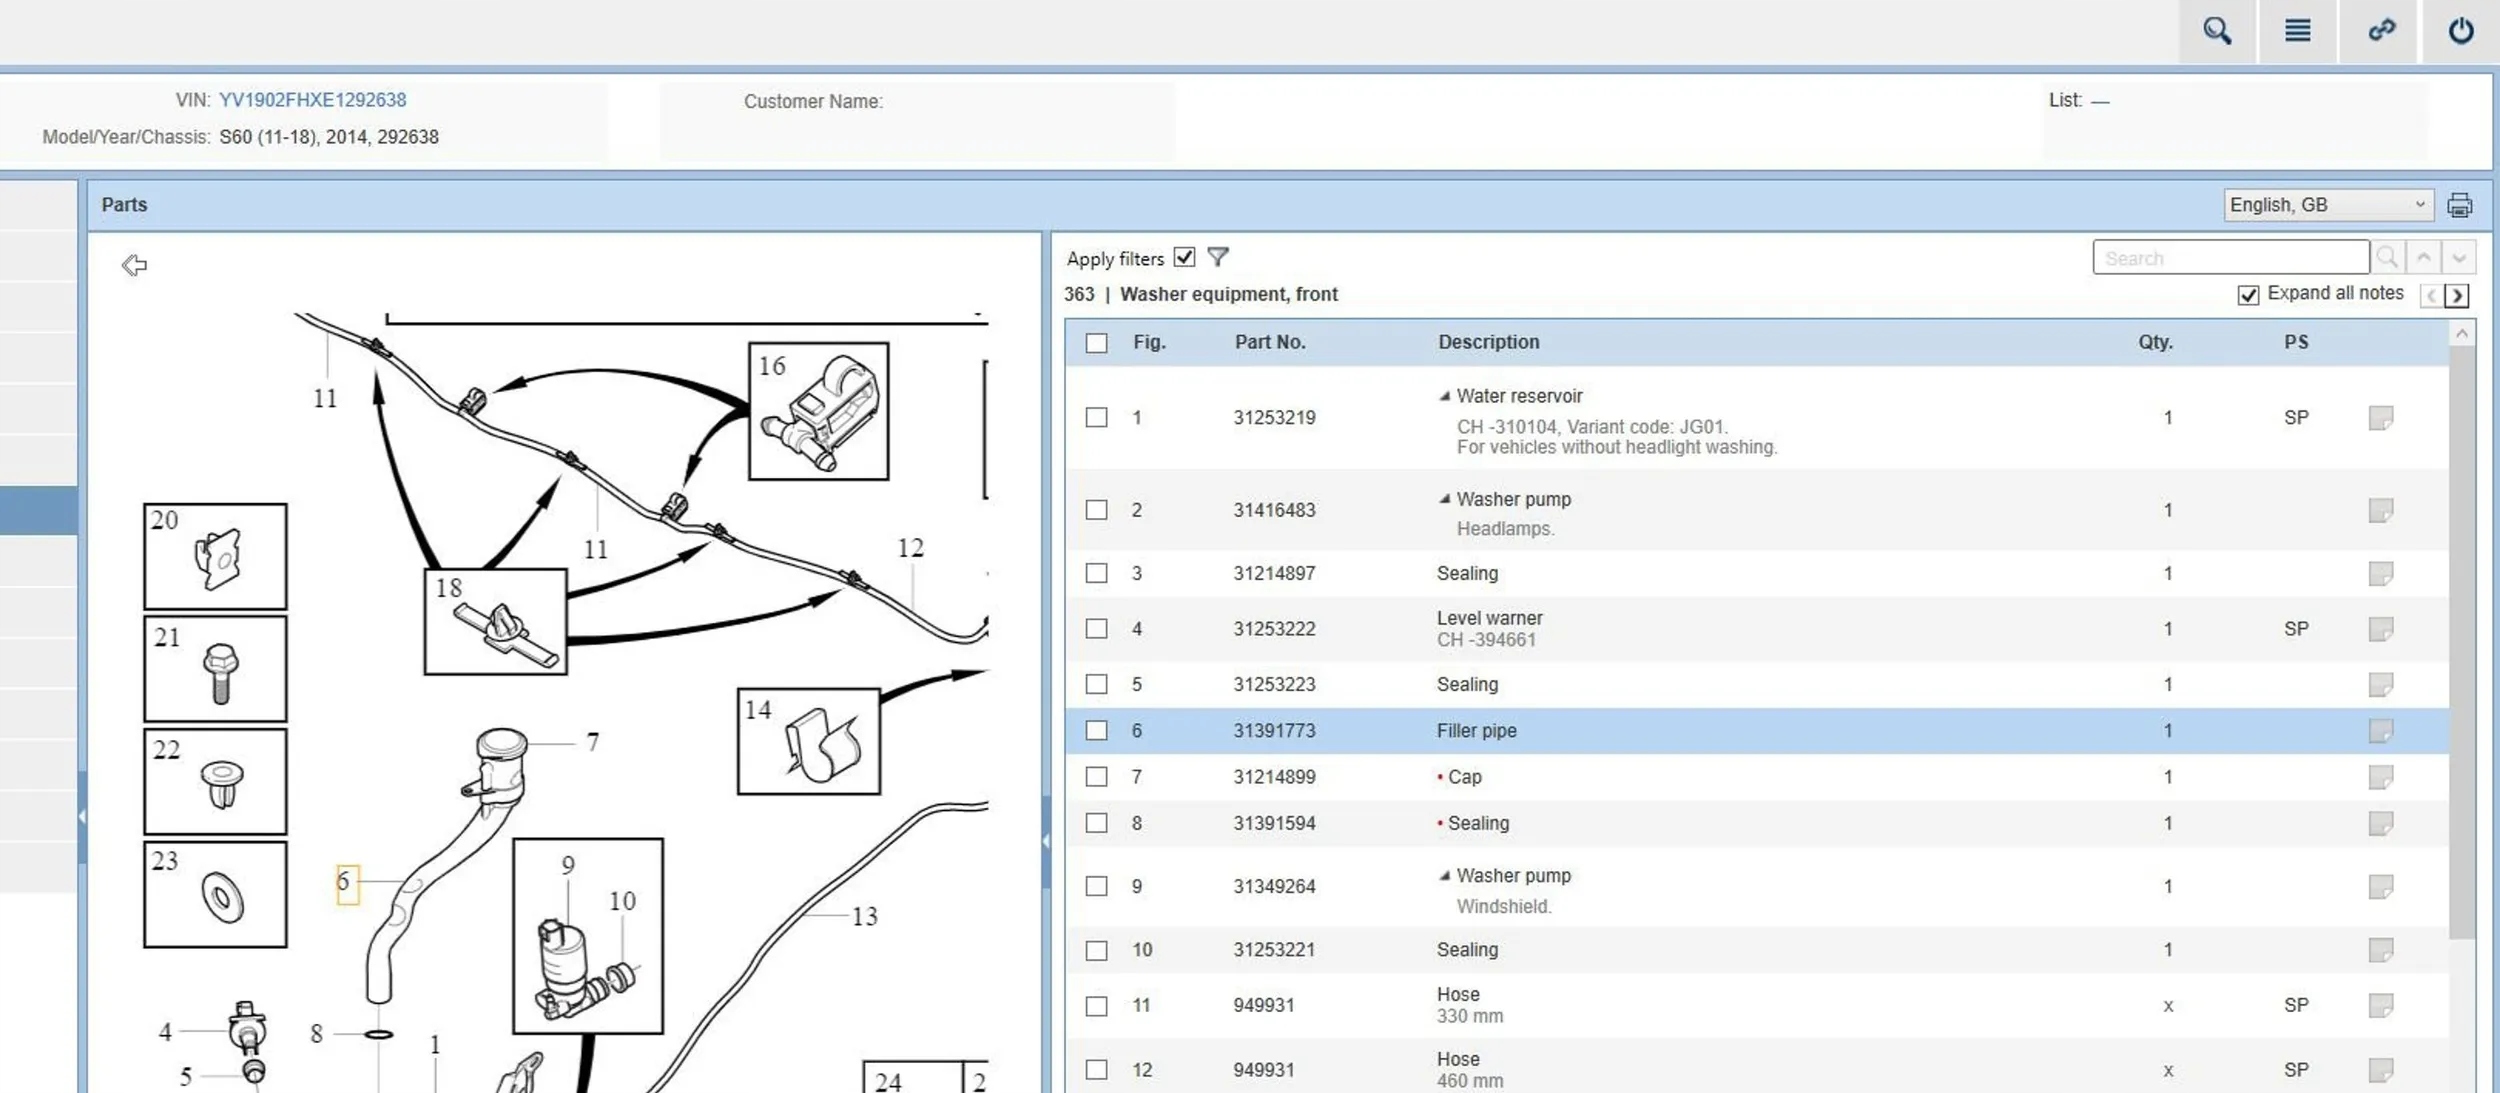This screenshot has height=1093, width=2500.
Task: Click the back arrow above the diagram
Action: point(134,265)
